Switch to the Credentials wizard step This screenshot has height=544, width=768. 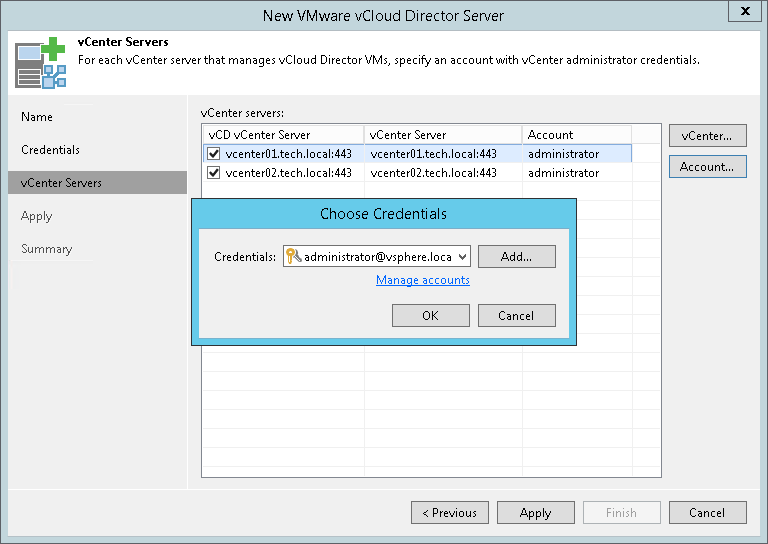(50, 150)
